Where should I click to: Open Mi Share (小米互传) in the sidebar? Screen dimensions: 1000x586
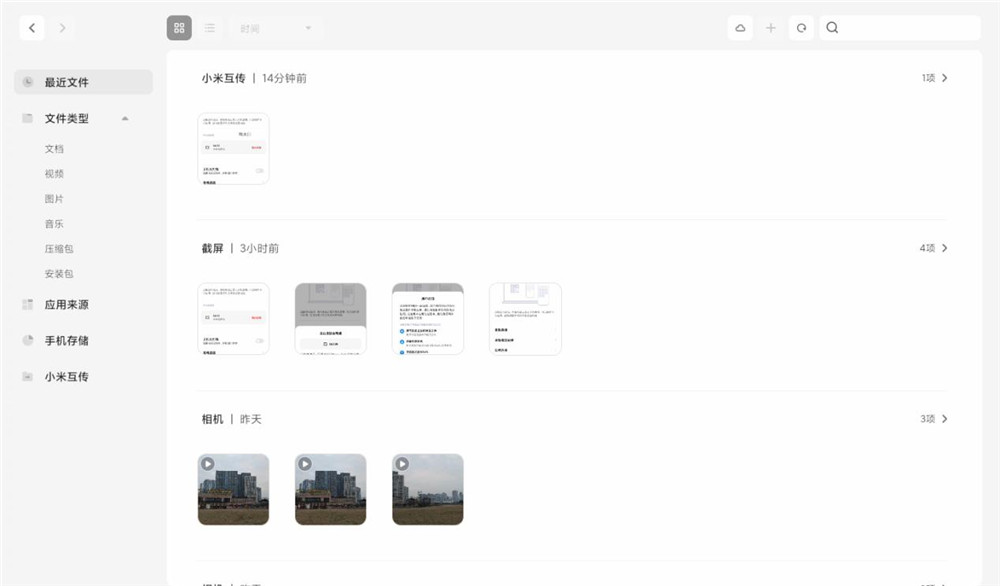click(x=68, y=376)
